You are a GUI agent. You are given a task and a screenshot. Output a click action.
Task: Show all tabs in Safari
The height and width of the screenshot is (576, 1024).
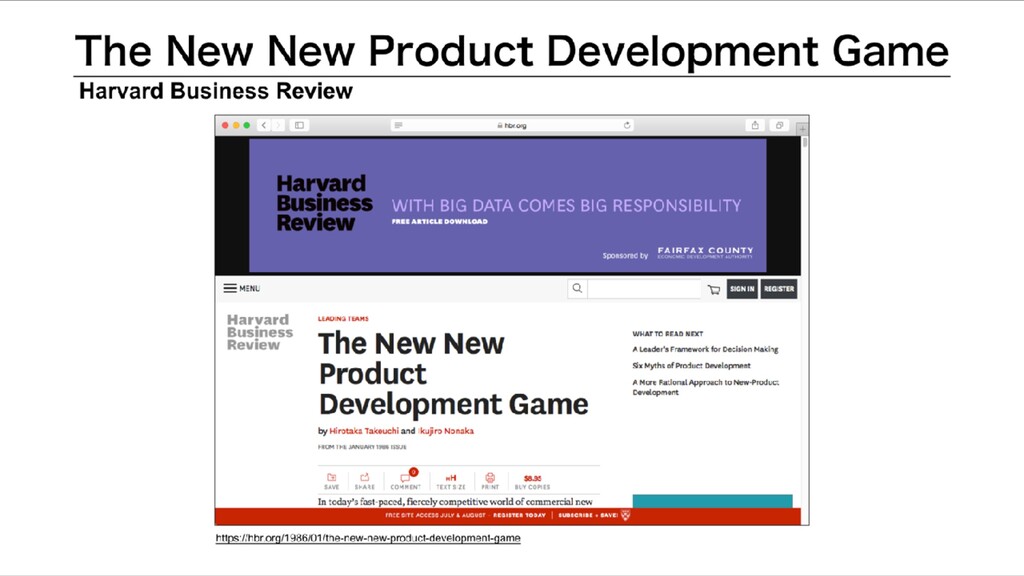coord(779,125)
